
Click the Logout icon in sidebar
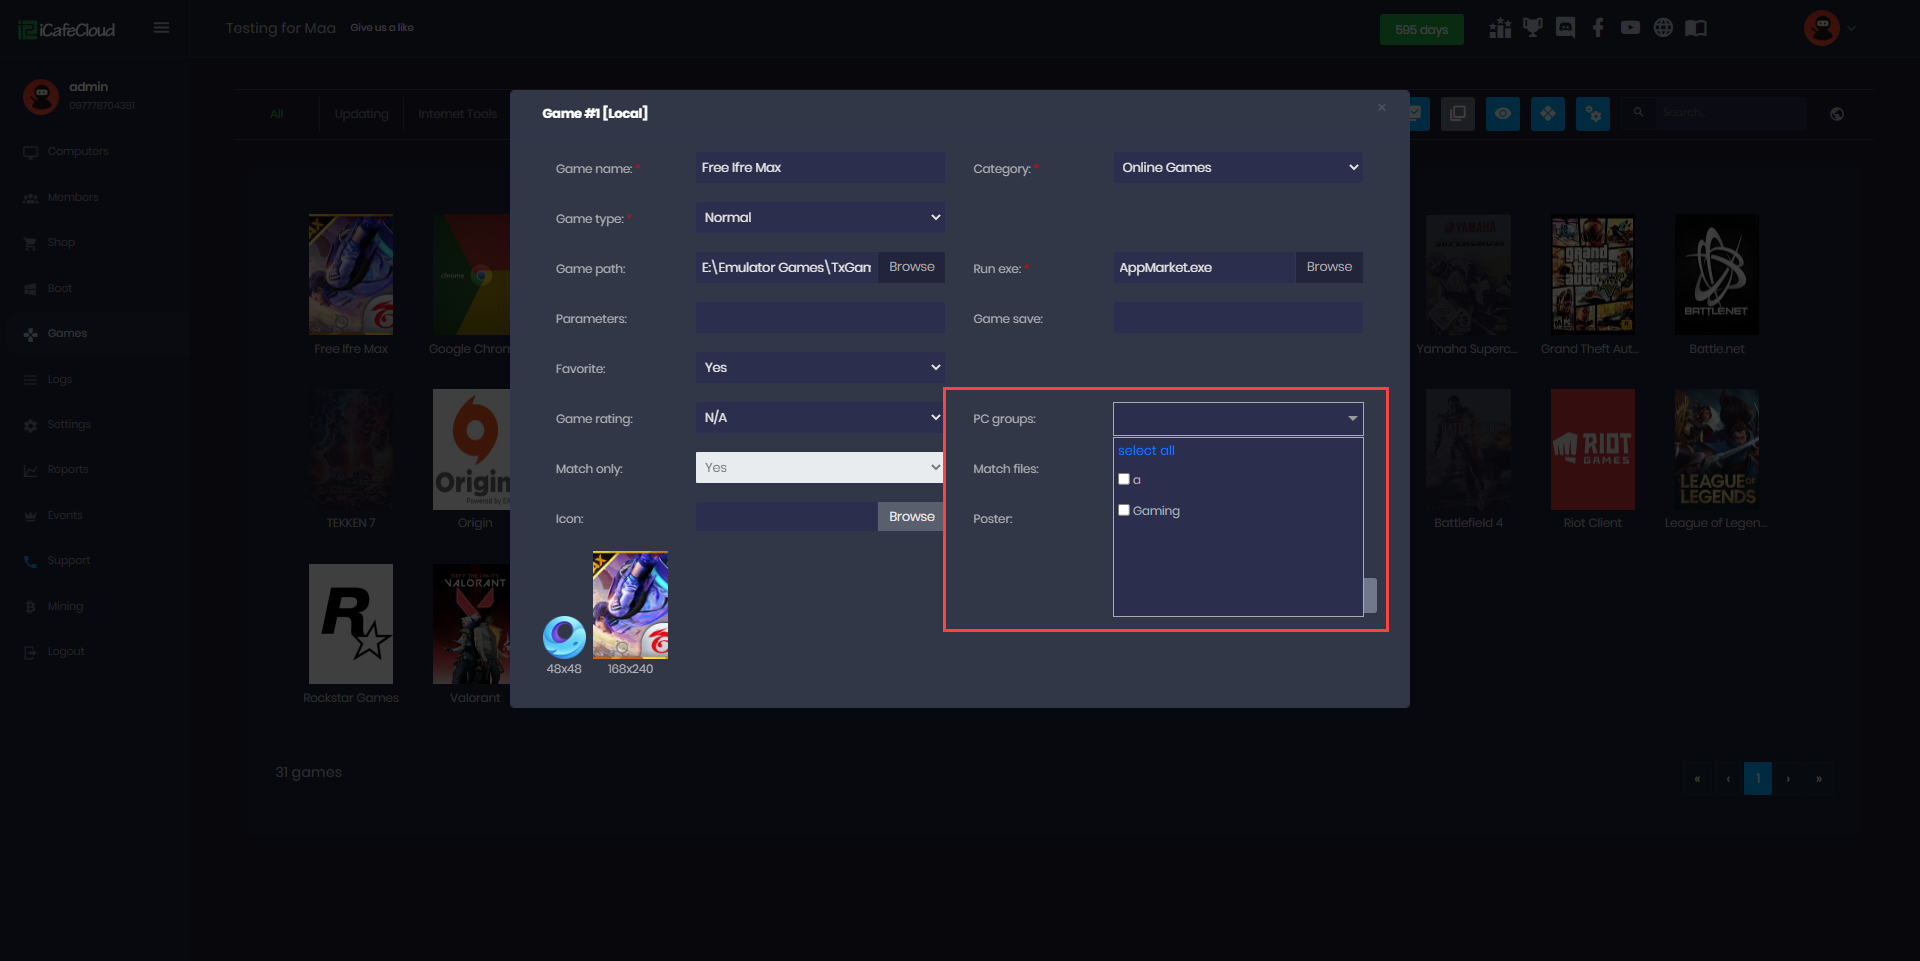[30, 652]
